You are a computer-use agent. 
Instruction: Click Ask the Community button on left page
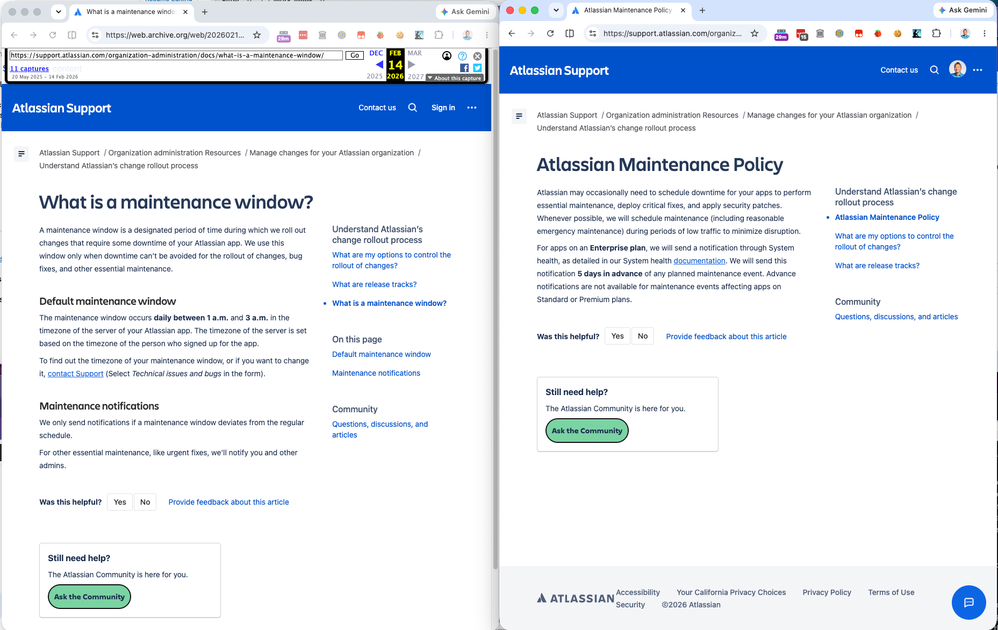click(89, 597)
